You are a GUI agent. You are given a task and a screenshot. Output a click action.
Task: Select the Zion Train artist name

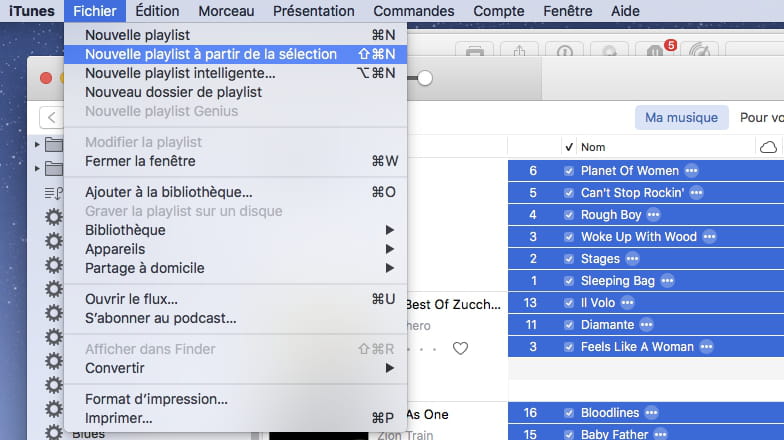click(405, 436)
